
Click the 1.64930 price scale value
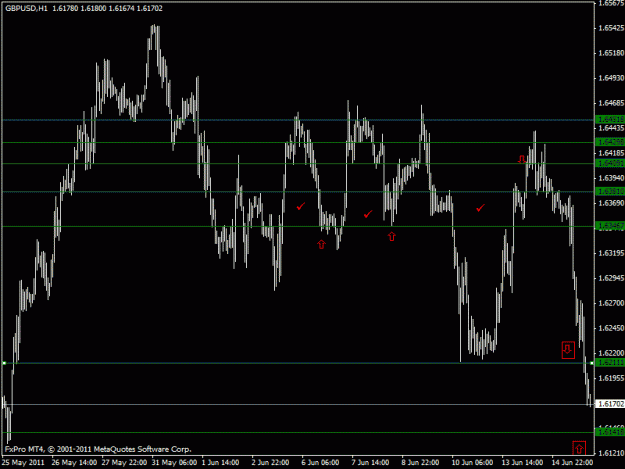[x=611, y=78]
